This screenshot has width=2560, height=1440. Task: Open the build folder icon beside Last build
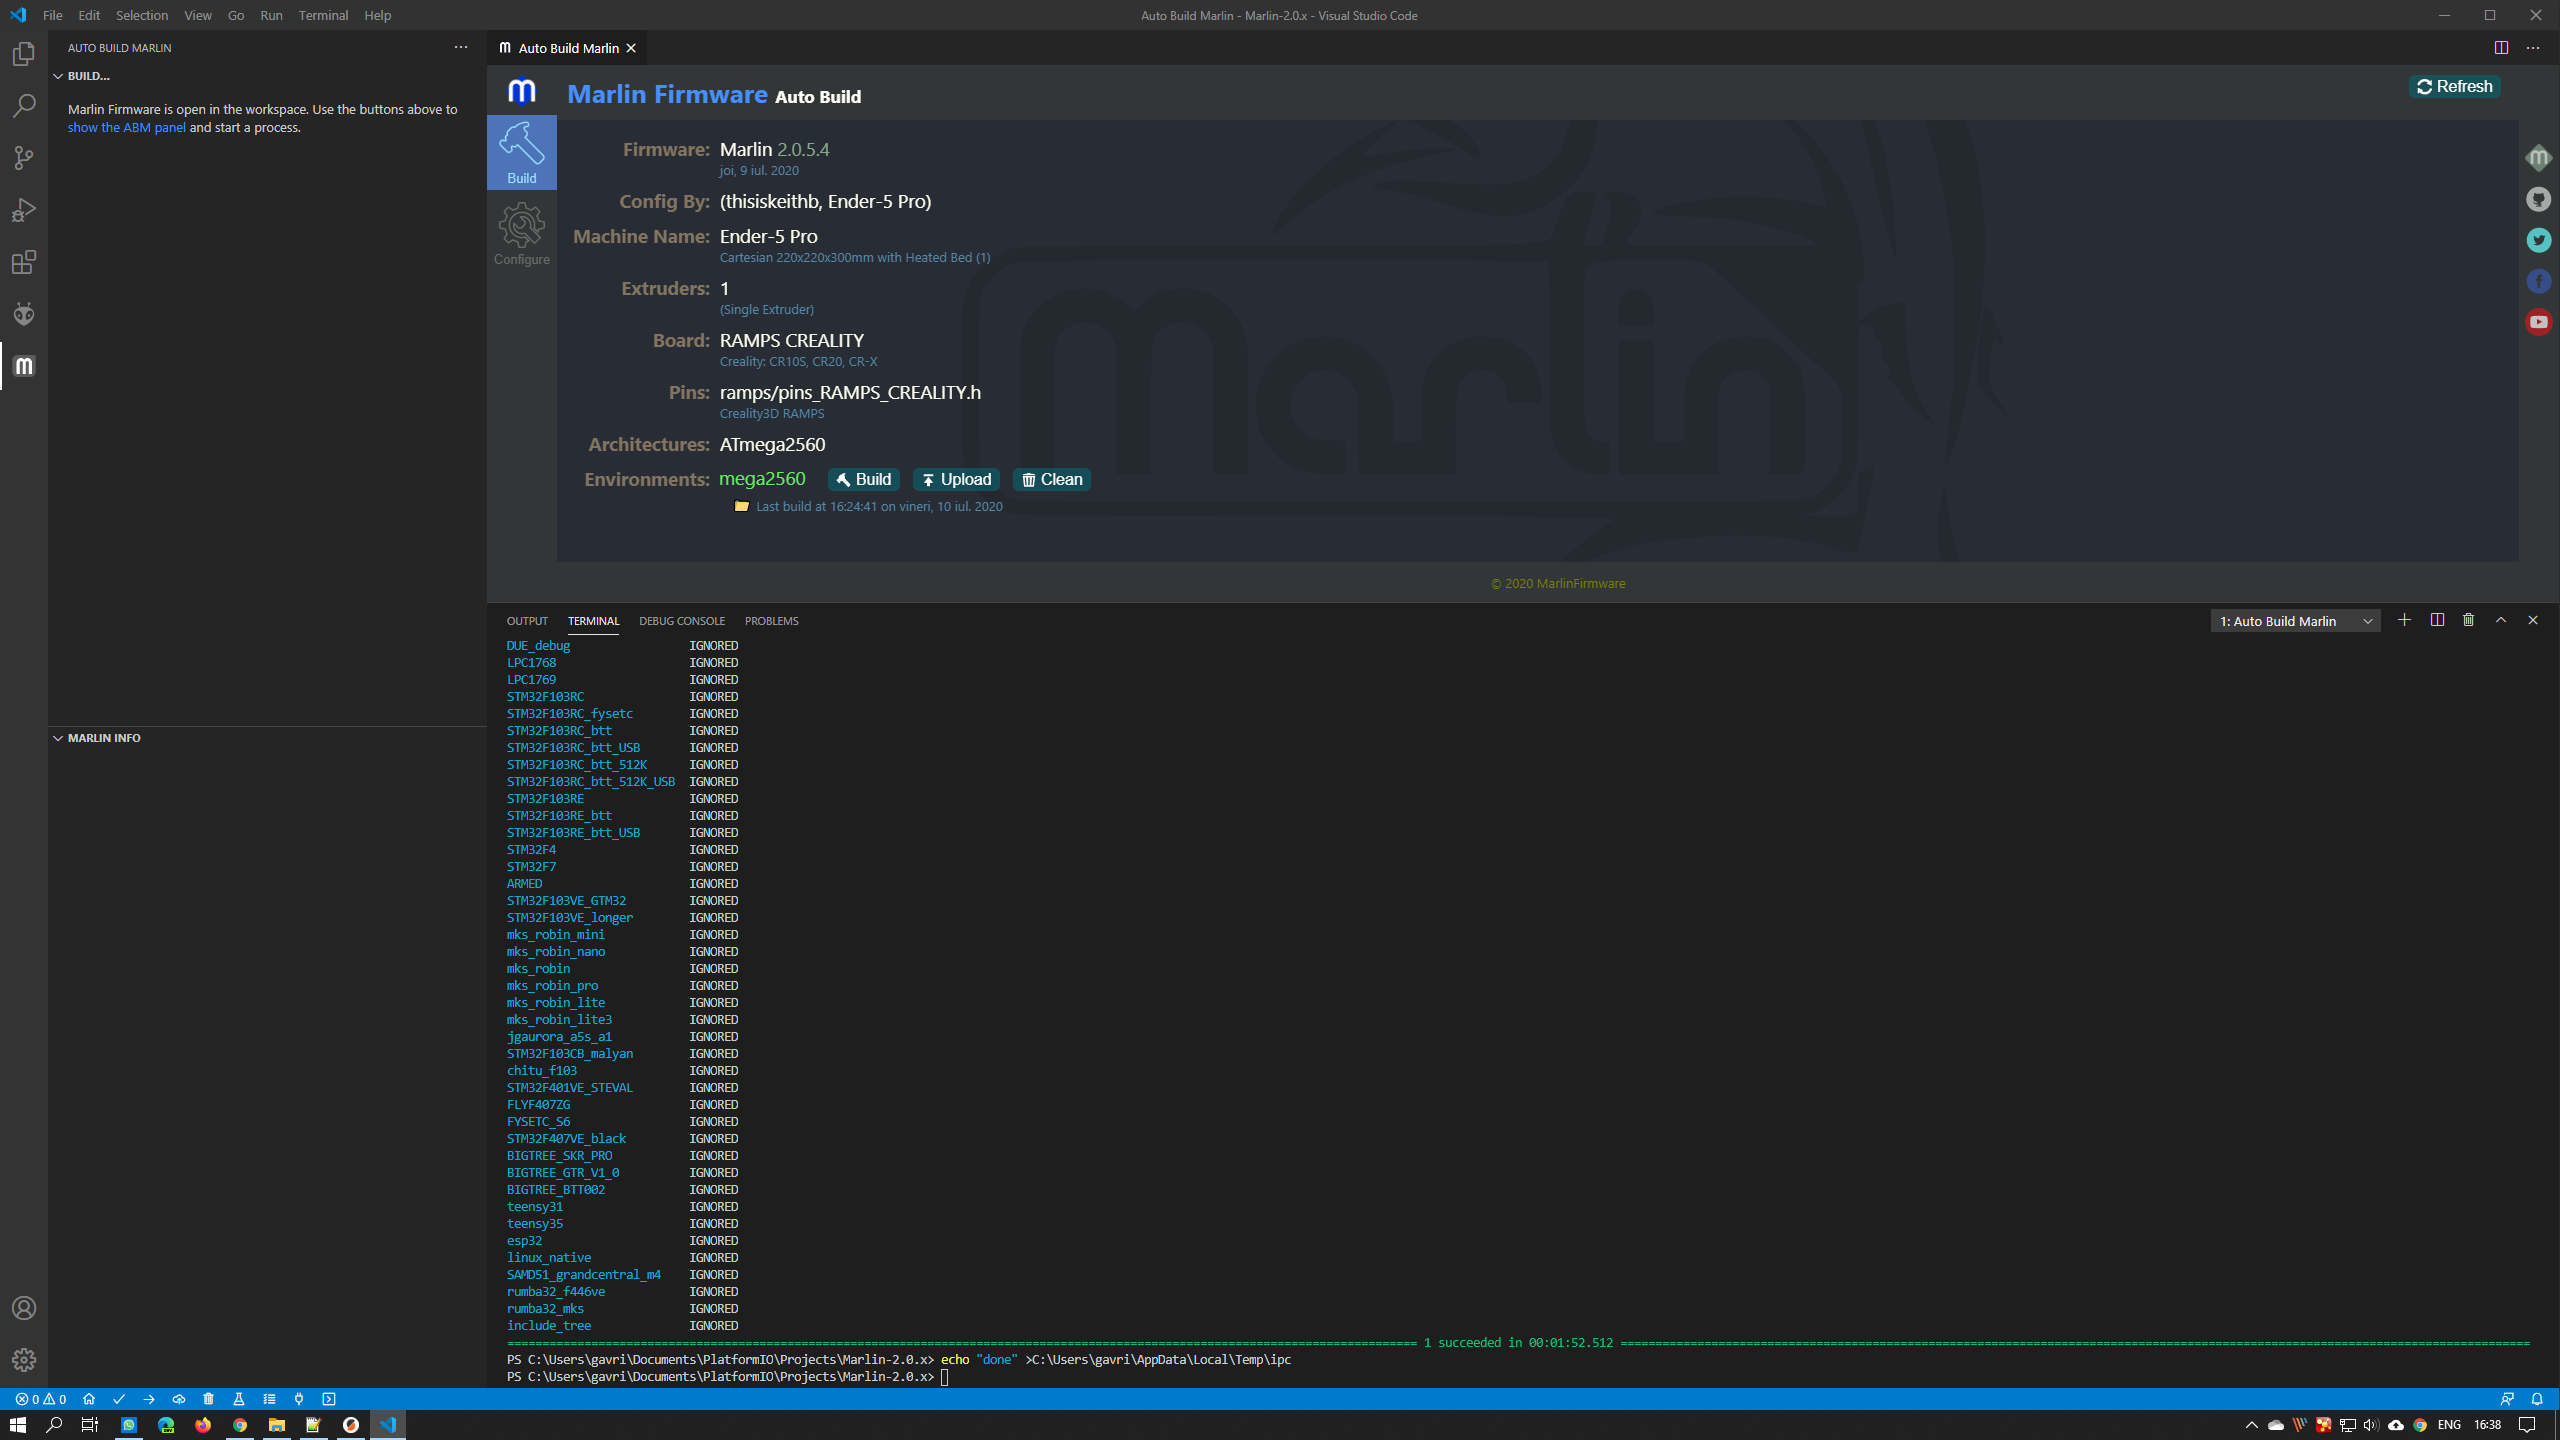coord(741,506)
